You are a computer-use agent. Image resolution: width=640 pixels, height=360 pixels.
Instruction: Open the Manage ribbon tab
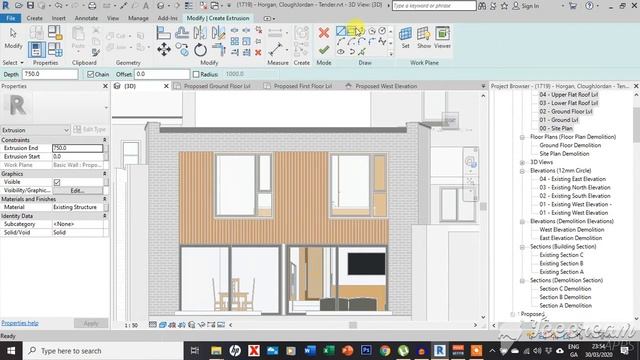(x=138, y=18)
